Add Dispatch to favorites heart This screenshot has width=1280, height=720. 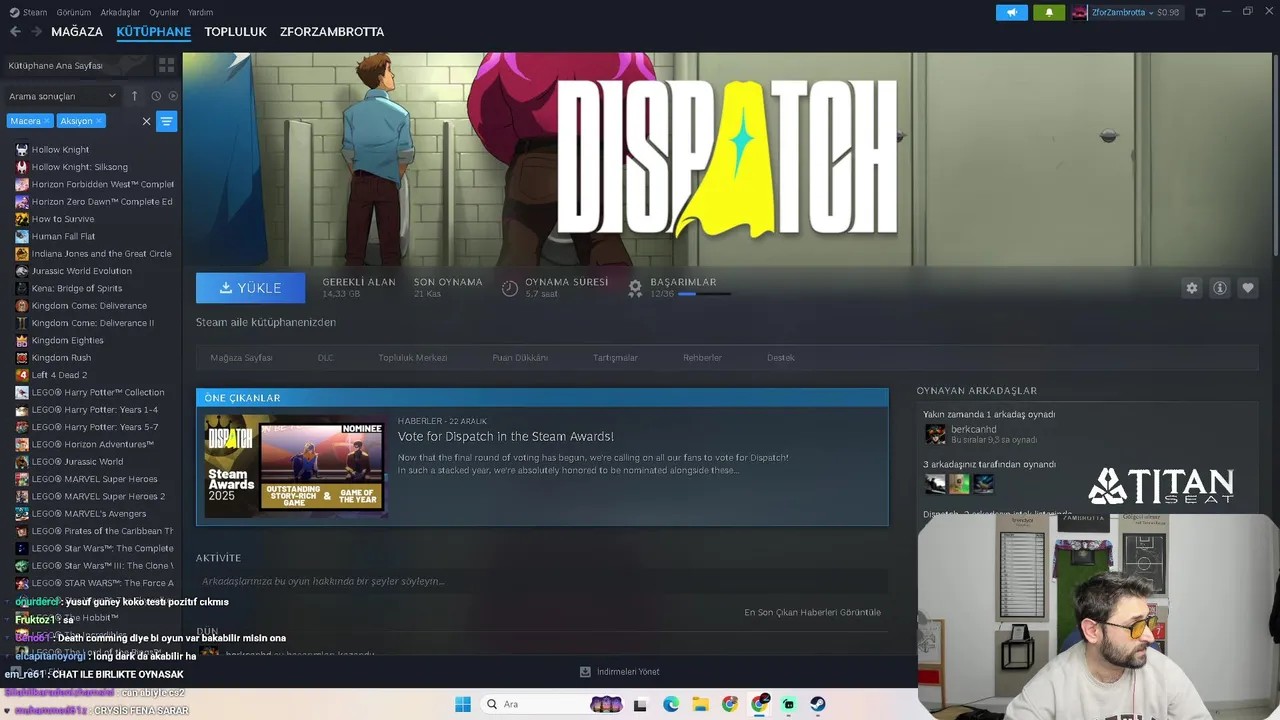(x=1247, y=288)
